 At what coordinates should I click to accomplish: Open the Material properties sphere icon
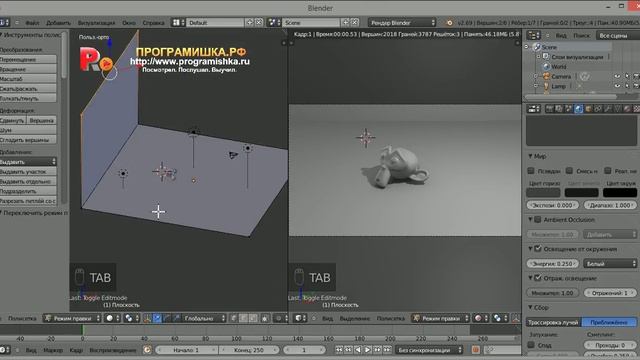click(x=627, y=109)
